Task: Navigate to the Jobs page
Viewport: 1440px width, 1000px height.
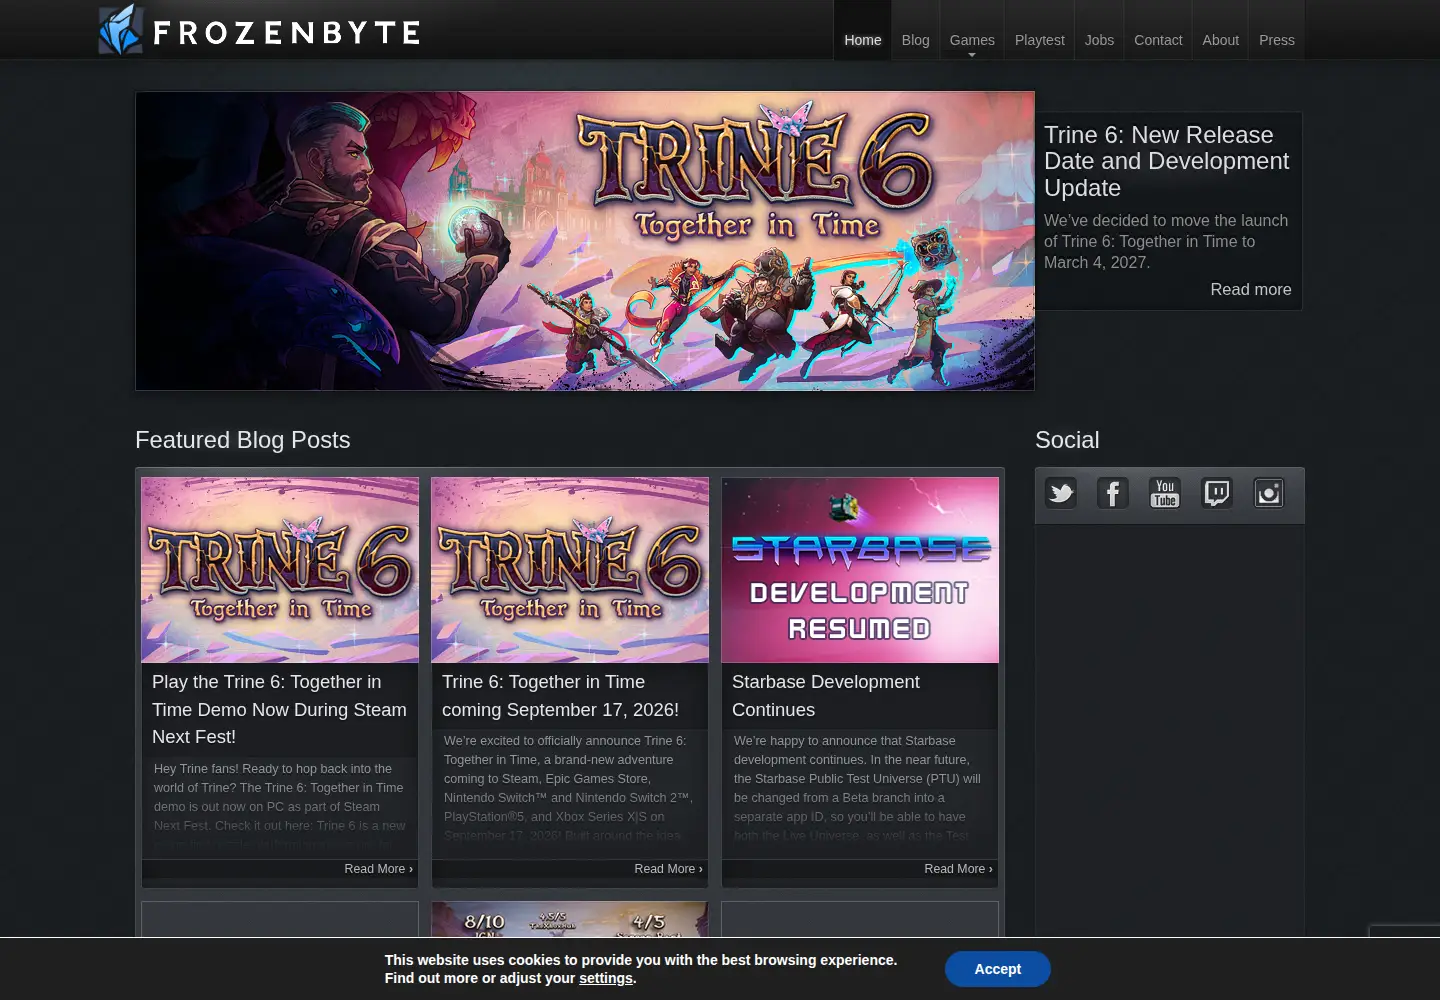Action: pos(1099,40)
